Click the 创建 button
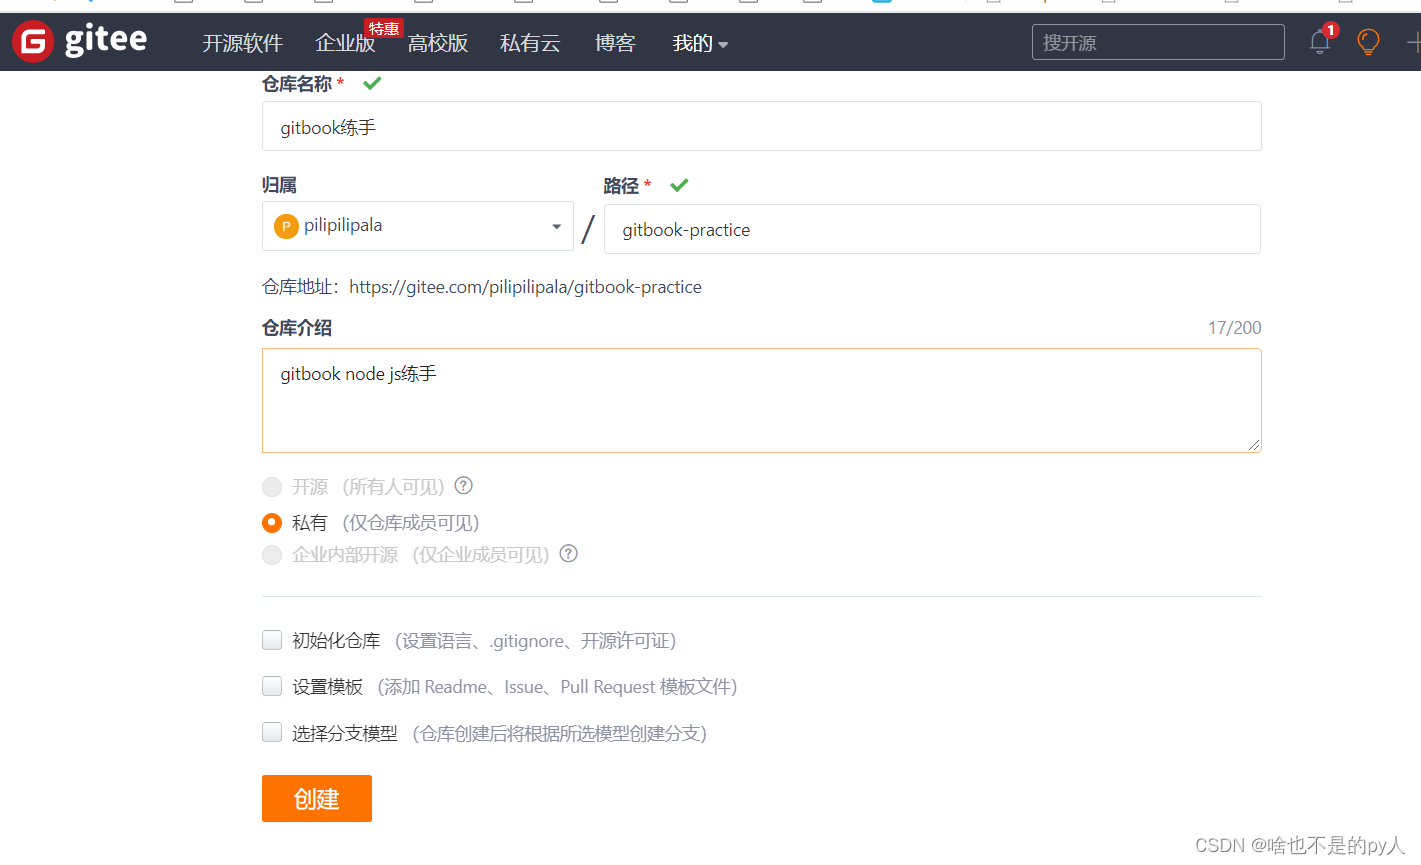This screenshot has width=1421, height=865. pos(316,798)
